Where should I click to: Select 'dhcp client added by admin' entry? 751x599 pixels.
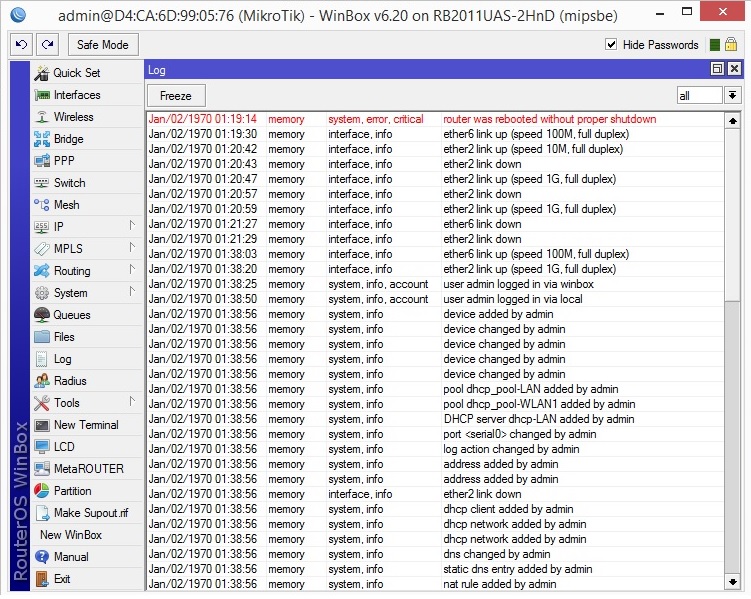click(435, 509)
